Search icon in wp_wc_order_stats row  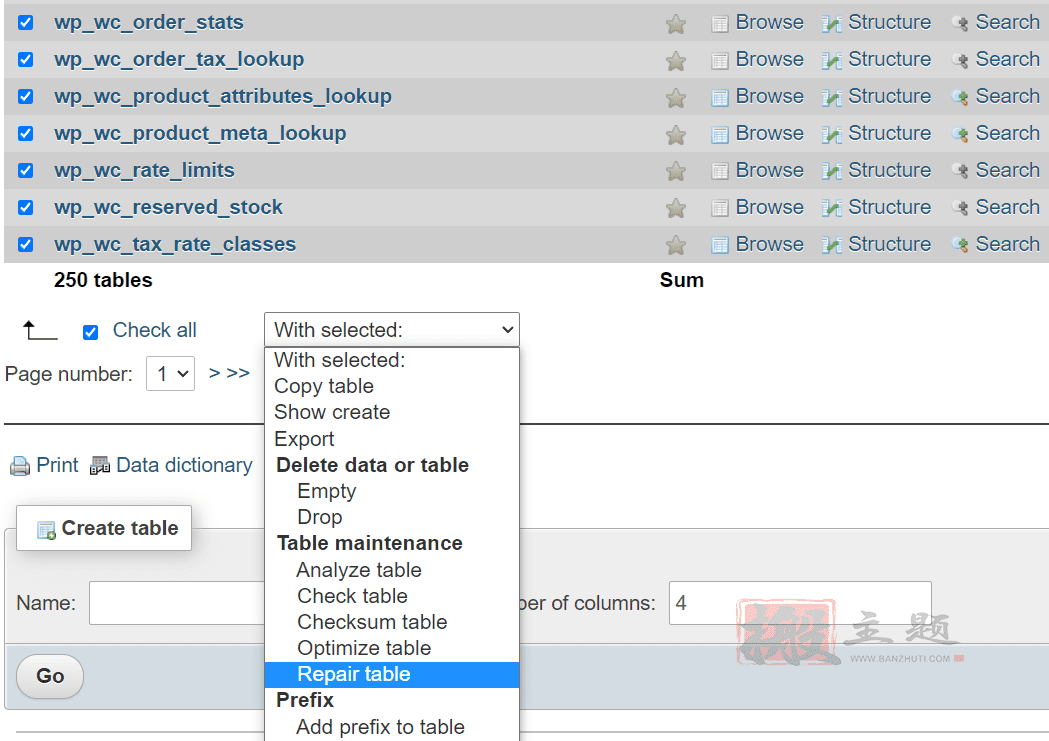960,24
